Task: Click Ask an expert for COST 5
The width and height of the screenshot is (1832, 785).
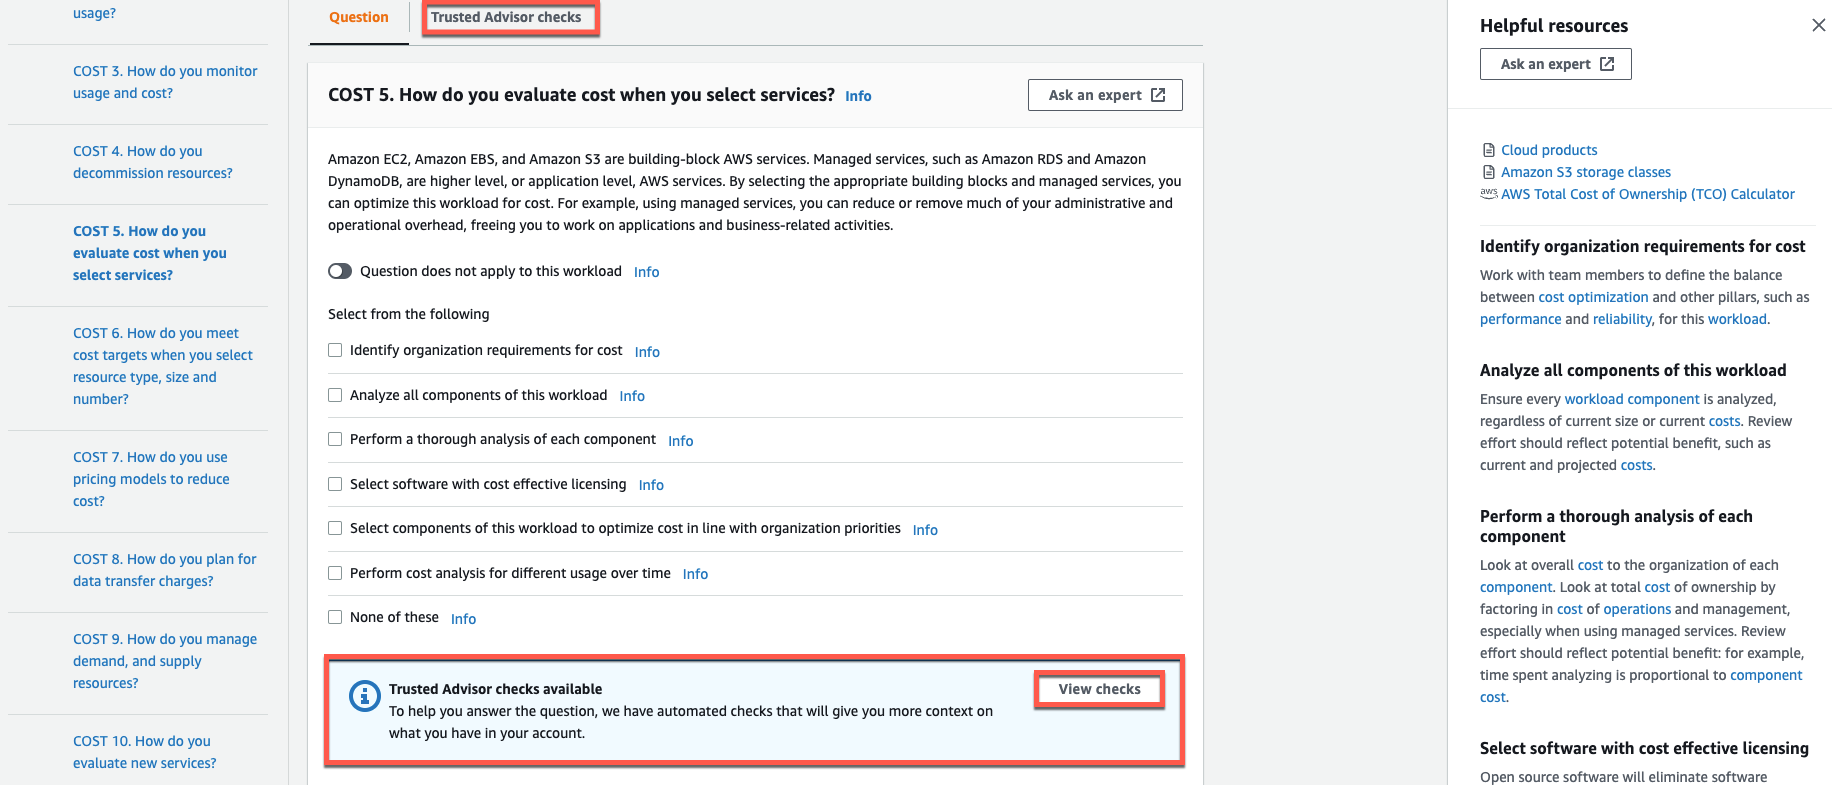Action: tap(1104, 94)
